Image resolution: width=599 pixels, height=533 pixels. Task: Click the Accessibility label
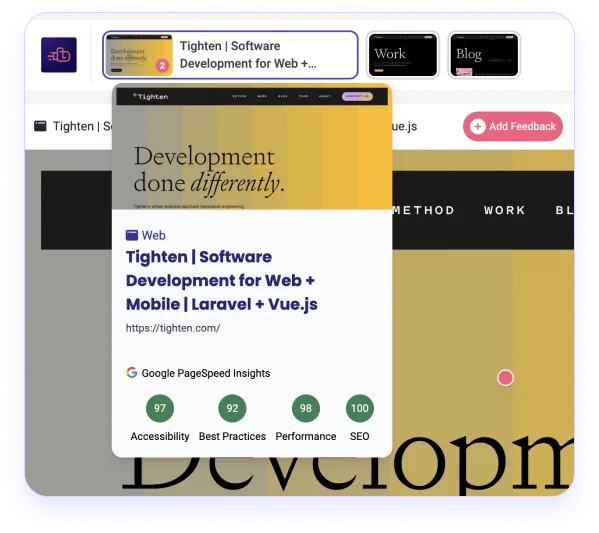(160, 436)
